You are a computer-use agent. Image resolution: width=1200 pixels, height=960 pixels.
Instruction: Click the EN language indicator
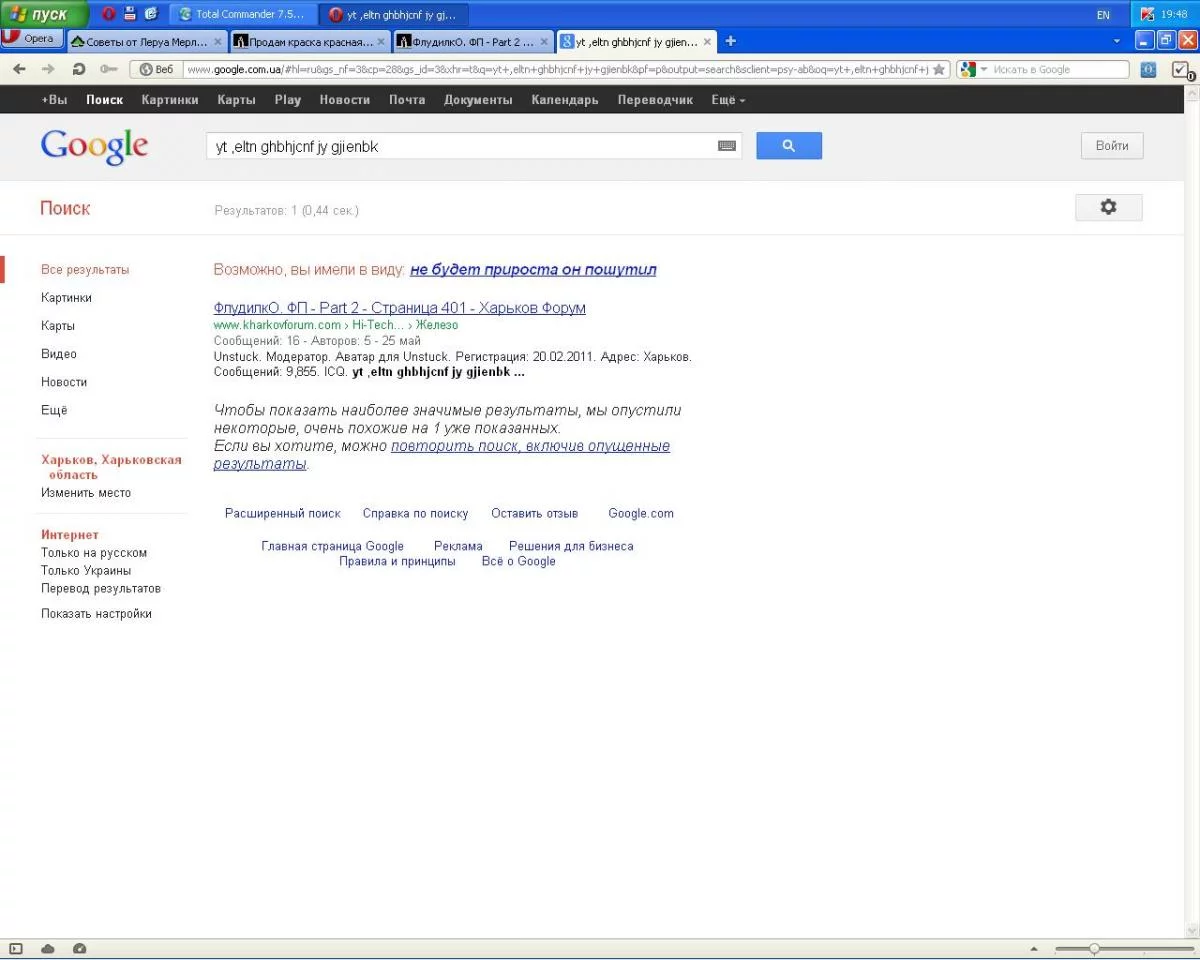click(x=1103, y=15)
